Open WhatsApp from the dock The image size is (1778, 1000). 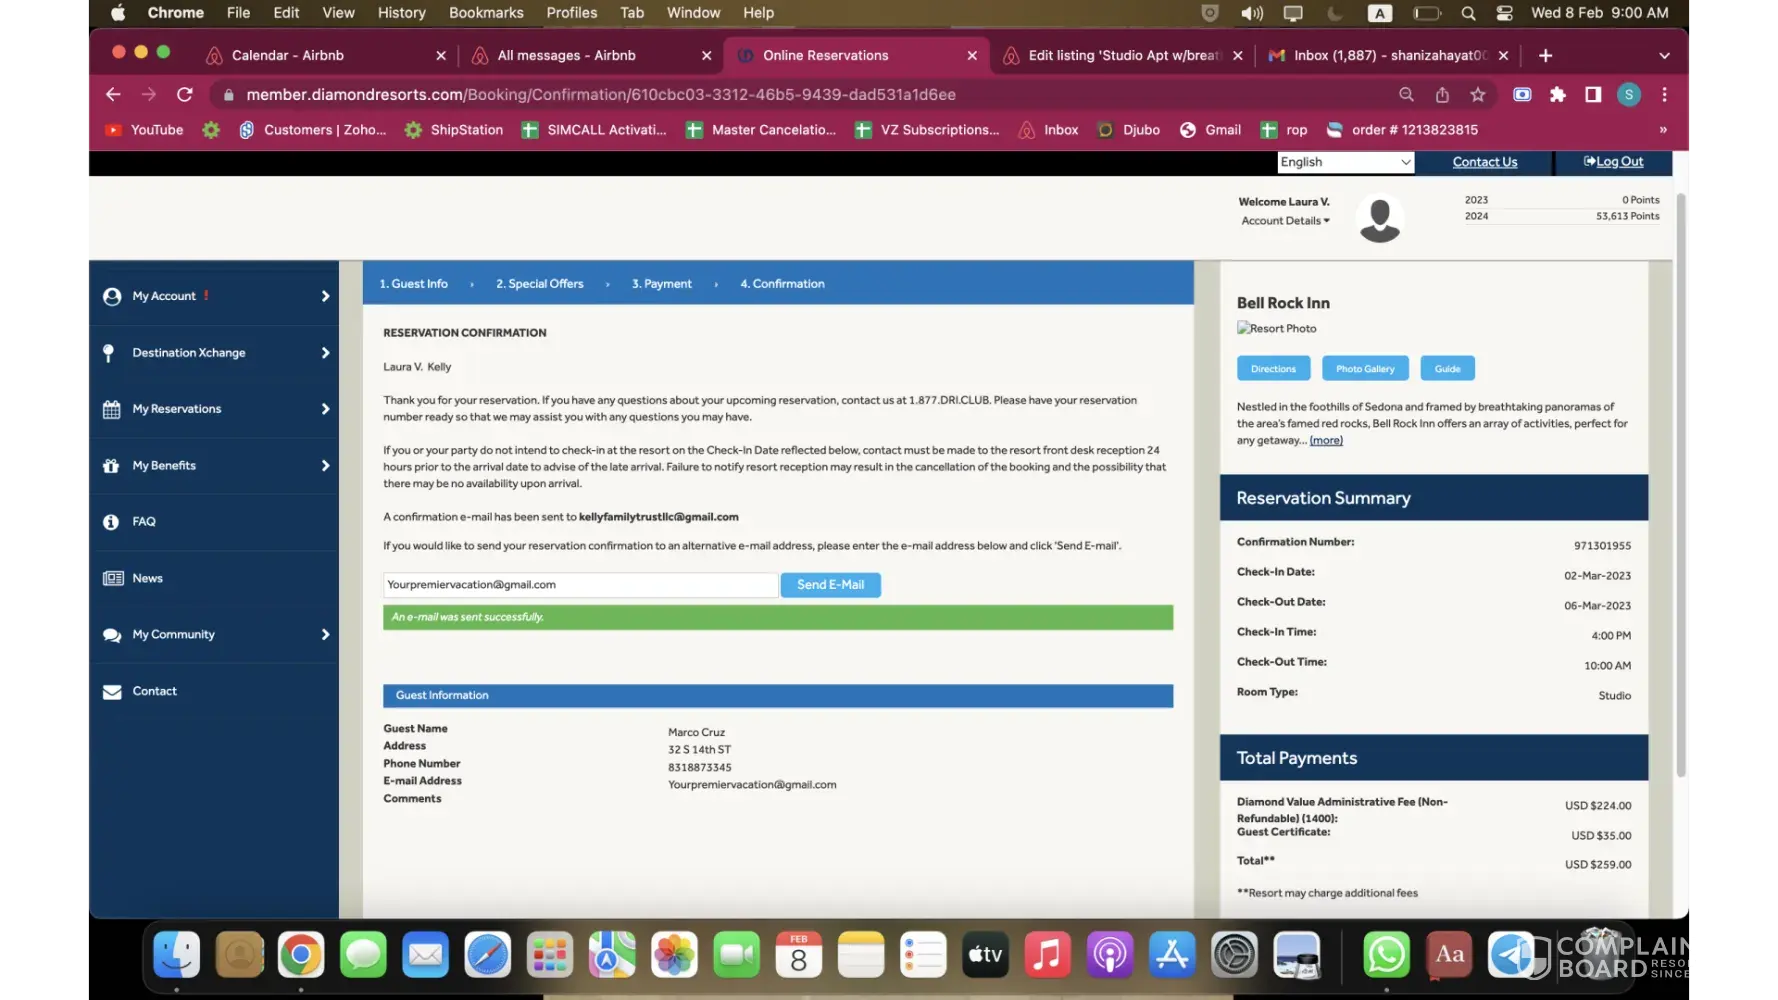(x=1386, y=955)
